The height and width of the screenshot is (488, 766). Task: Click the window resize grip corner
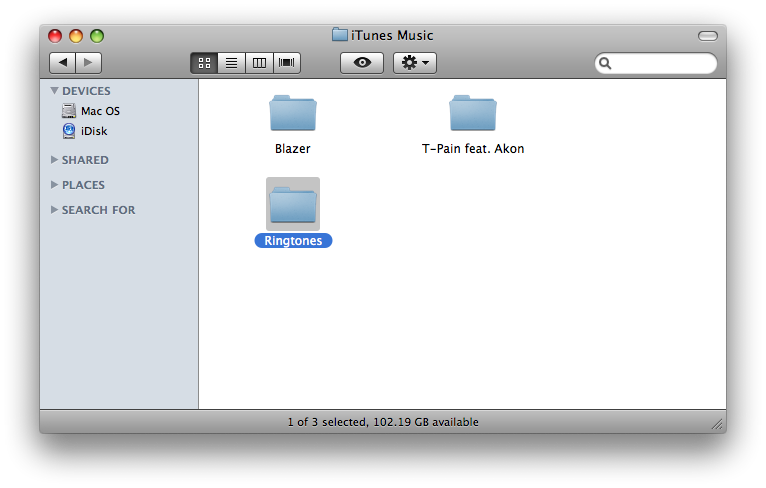718,424
